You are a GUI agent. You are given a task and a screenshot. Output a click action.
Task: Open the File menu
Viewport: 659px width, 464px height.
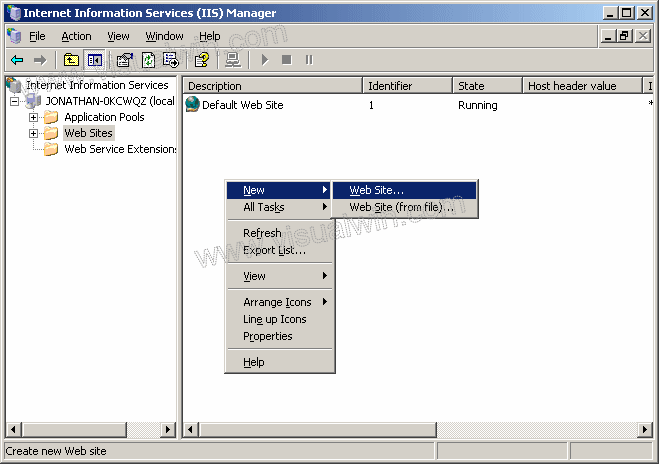pos(37,37)
